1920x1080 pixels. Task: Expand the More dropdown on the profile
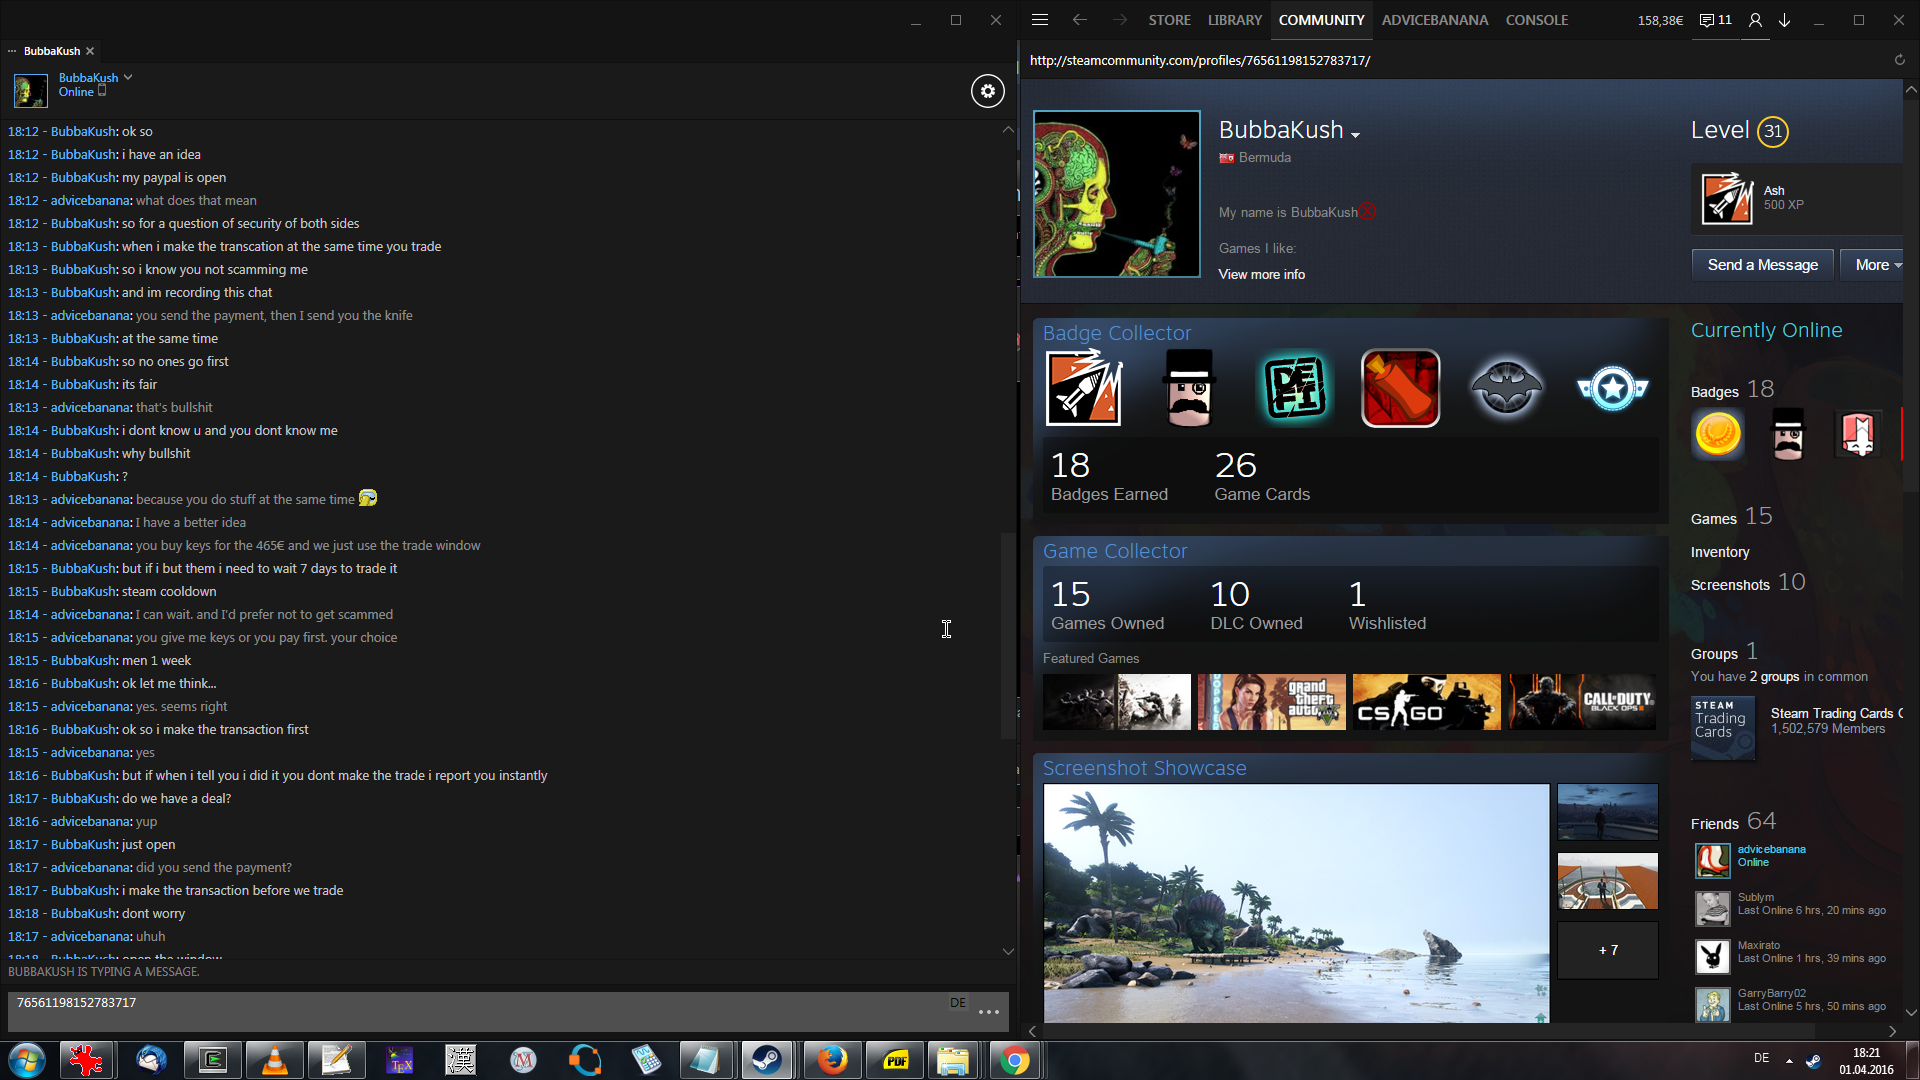(1875, 265)
